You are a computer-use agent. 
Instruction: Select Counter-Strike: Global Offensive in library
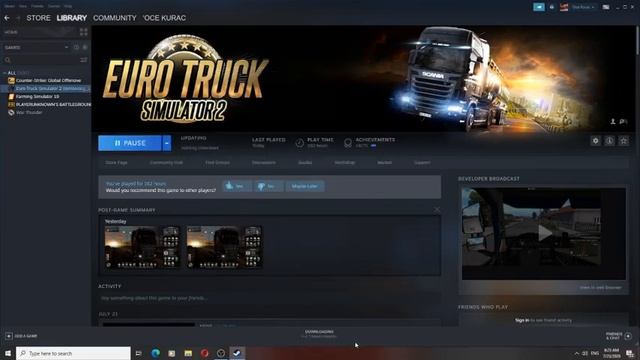48,80
